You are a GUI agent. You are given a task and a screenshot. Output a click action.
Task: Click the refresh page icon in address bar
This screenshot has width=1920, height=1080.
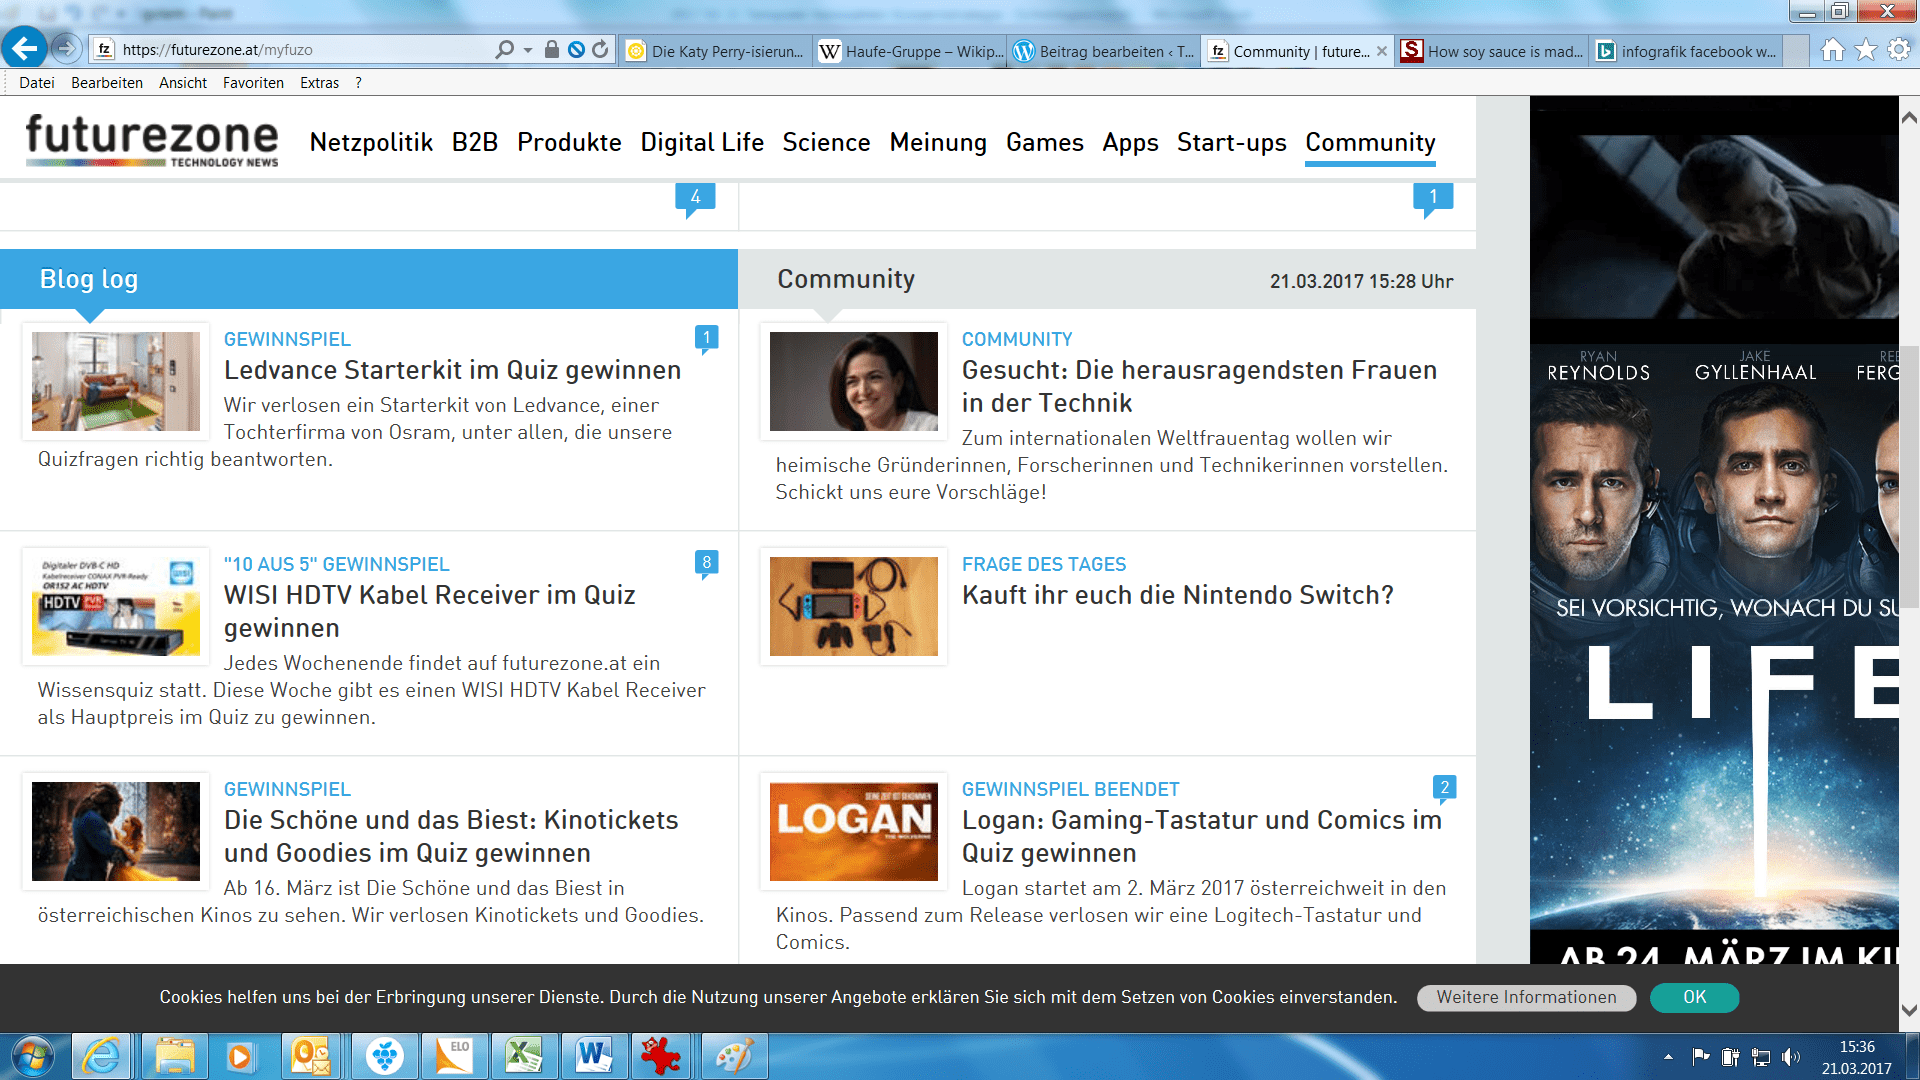point(600,50)
